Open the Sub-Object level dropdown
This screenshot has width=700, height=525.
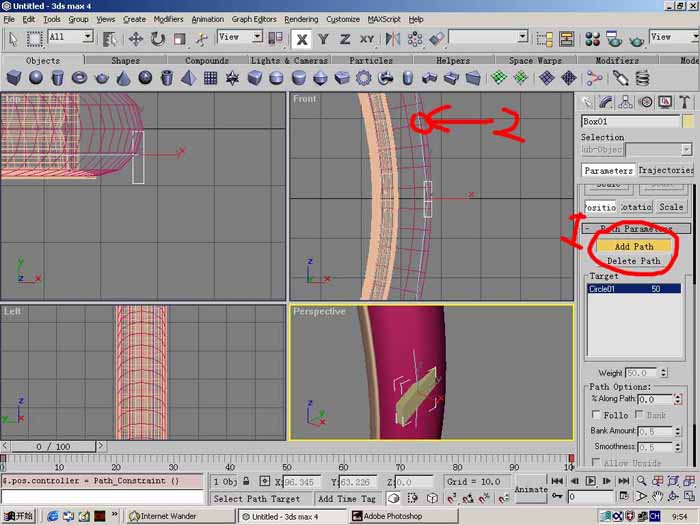pyautogui.click(x=687, y=150)
